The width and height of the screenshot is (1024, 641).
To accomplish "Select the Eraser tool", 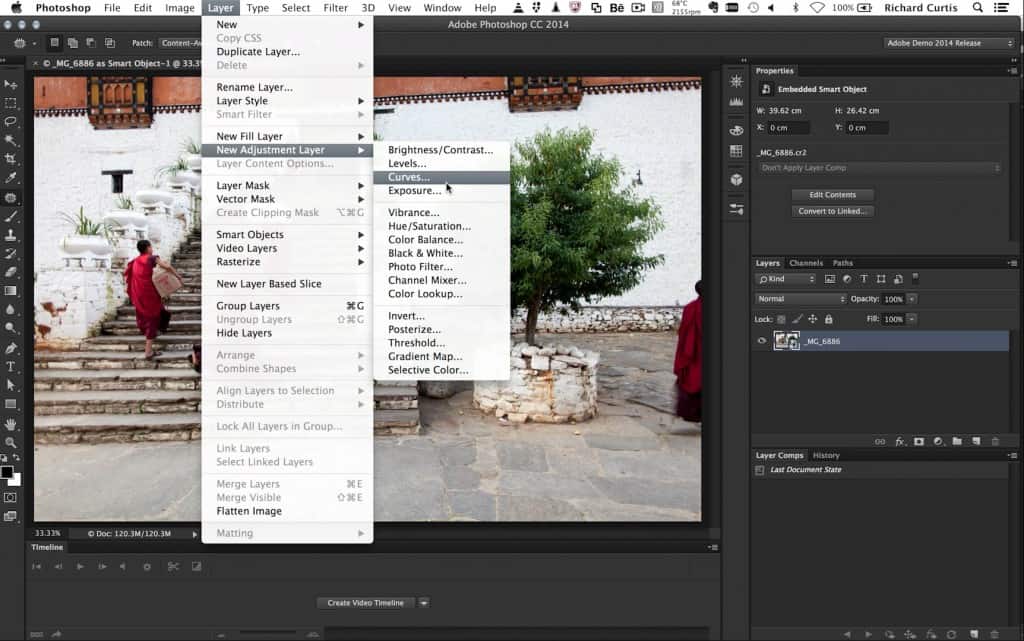I will coord(10,272).
